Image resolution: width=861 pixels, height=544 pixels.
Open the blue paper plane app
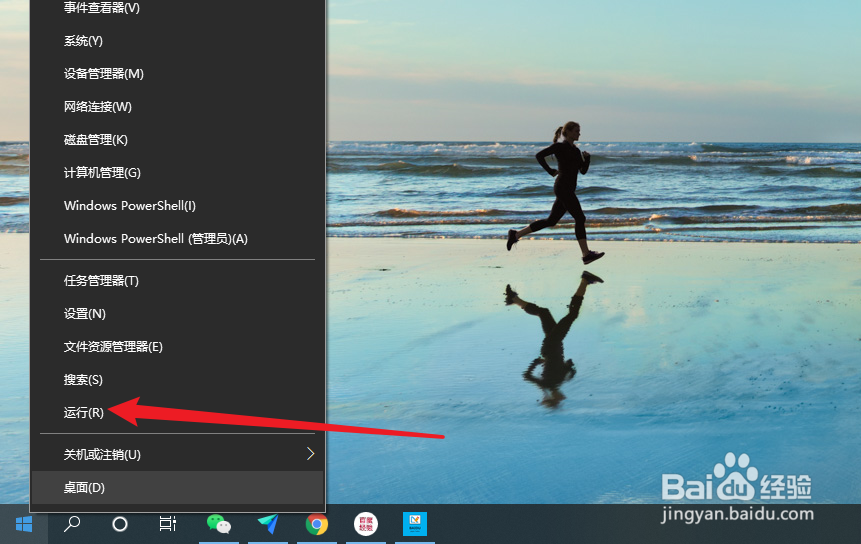[x=268, y=524]
